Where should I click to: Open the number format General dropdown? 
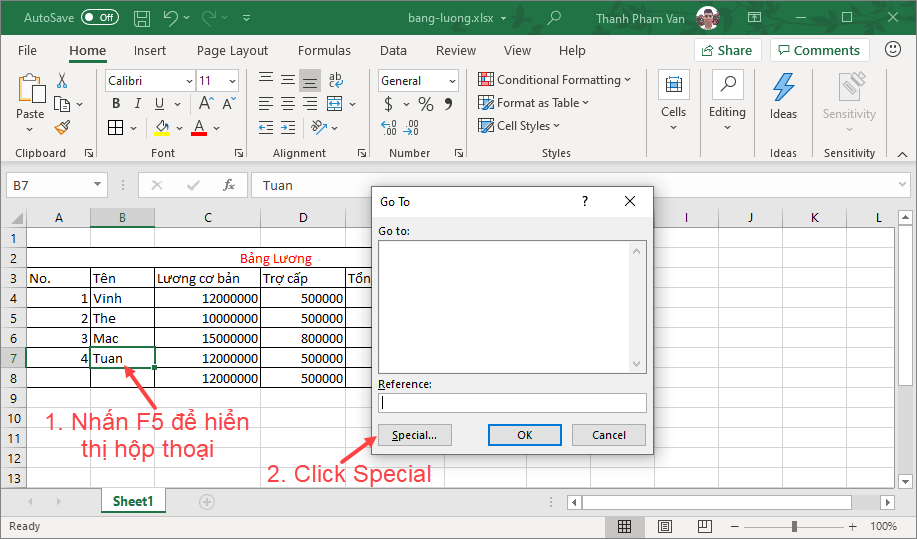pos(452,81)
